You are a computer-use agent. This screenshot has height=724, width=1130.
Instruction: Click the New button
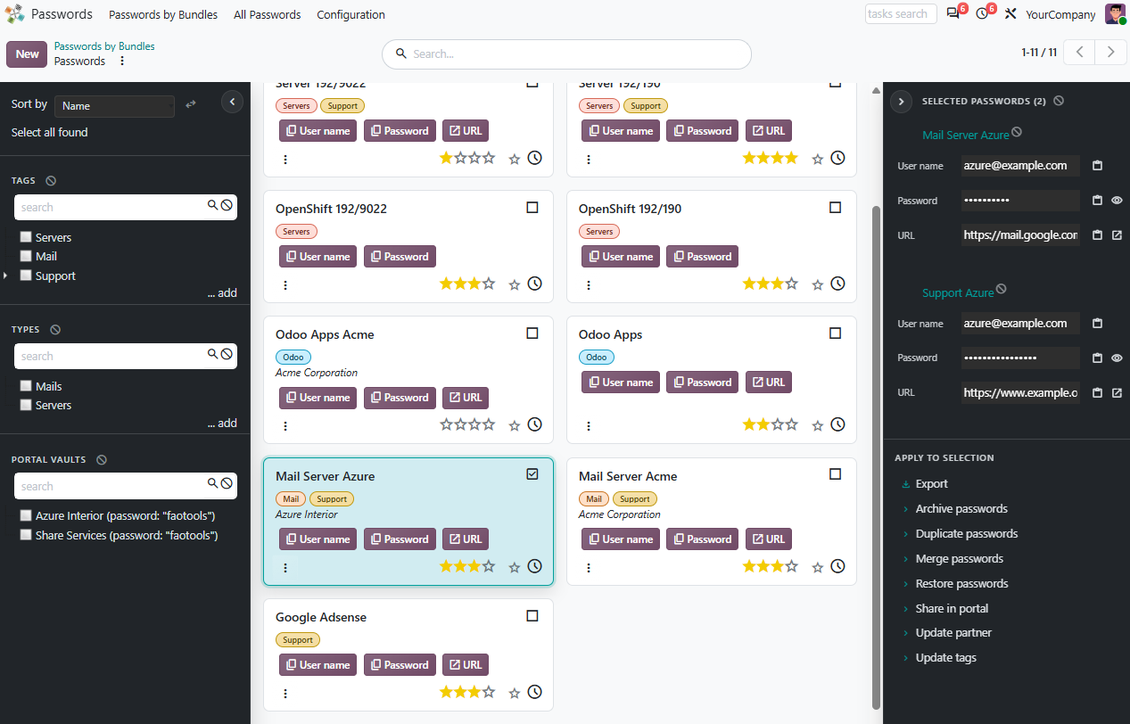[x=27, y=54]
